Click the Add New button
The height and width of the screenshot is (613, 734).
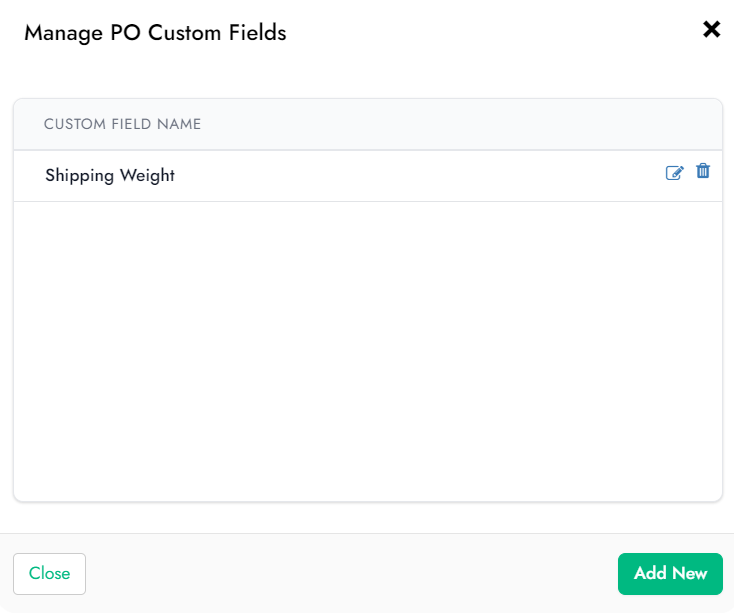(670, 574)
